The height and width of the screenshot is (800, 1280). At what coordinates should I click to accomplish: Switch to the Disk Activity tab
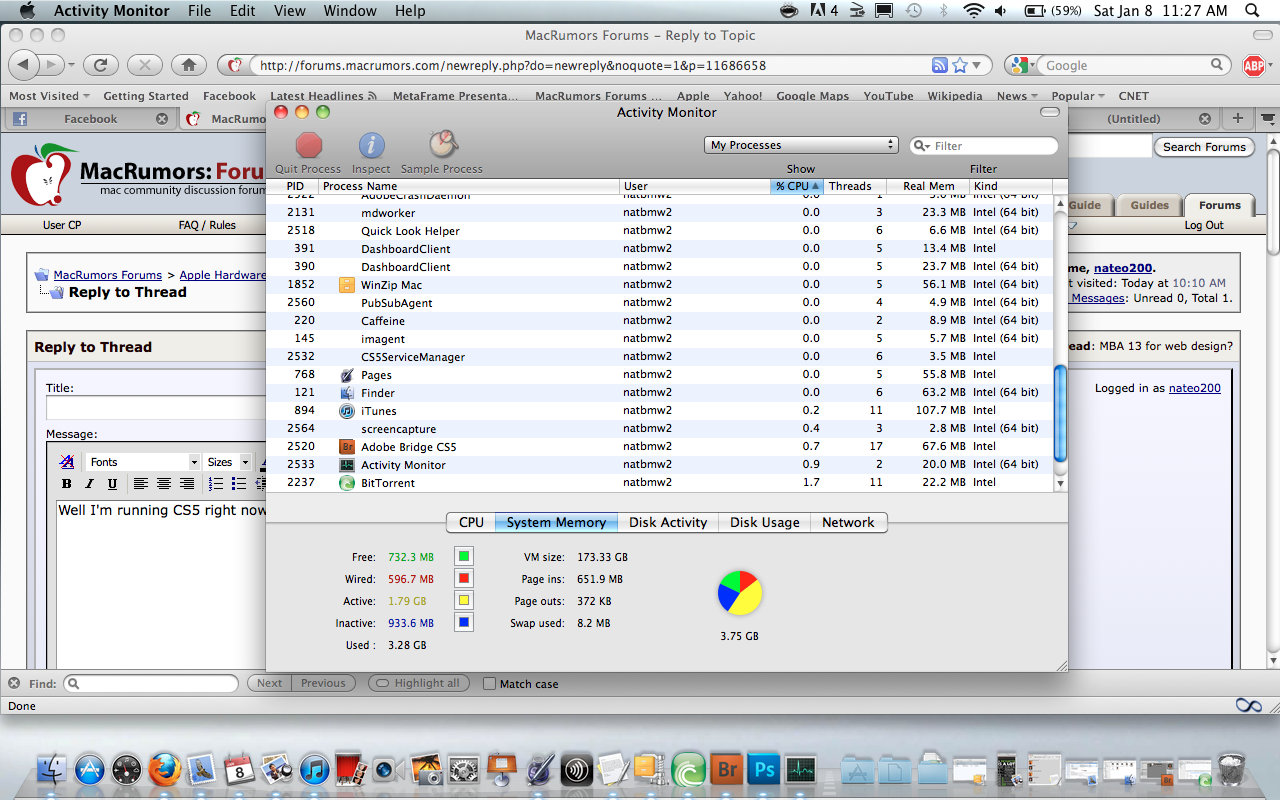click(x=668, y=523)
